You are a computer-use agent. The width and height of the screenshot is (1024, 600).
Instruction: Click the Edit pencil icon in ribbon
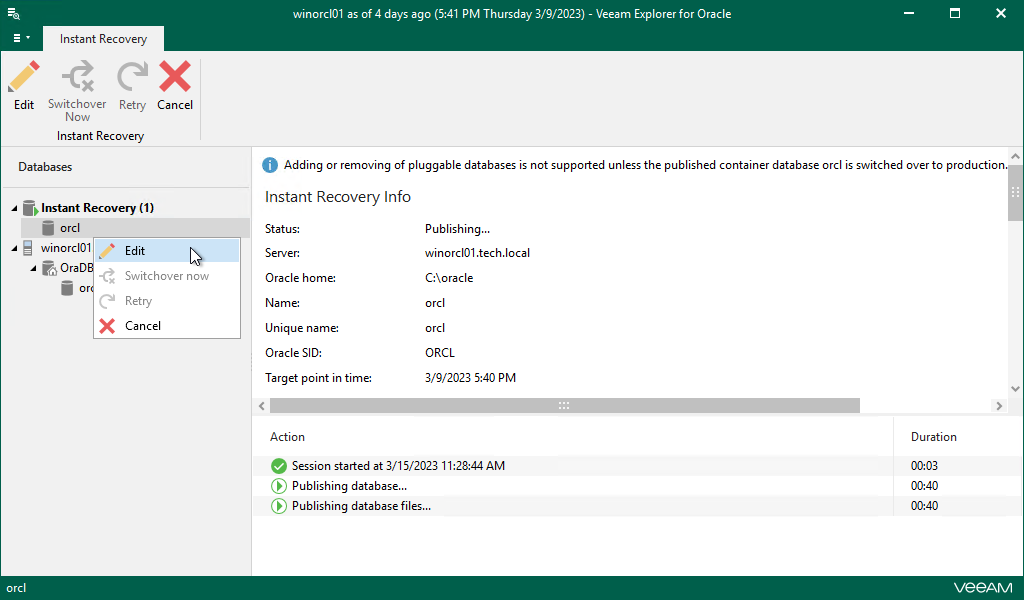point(24,77)
